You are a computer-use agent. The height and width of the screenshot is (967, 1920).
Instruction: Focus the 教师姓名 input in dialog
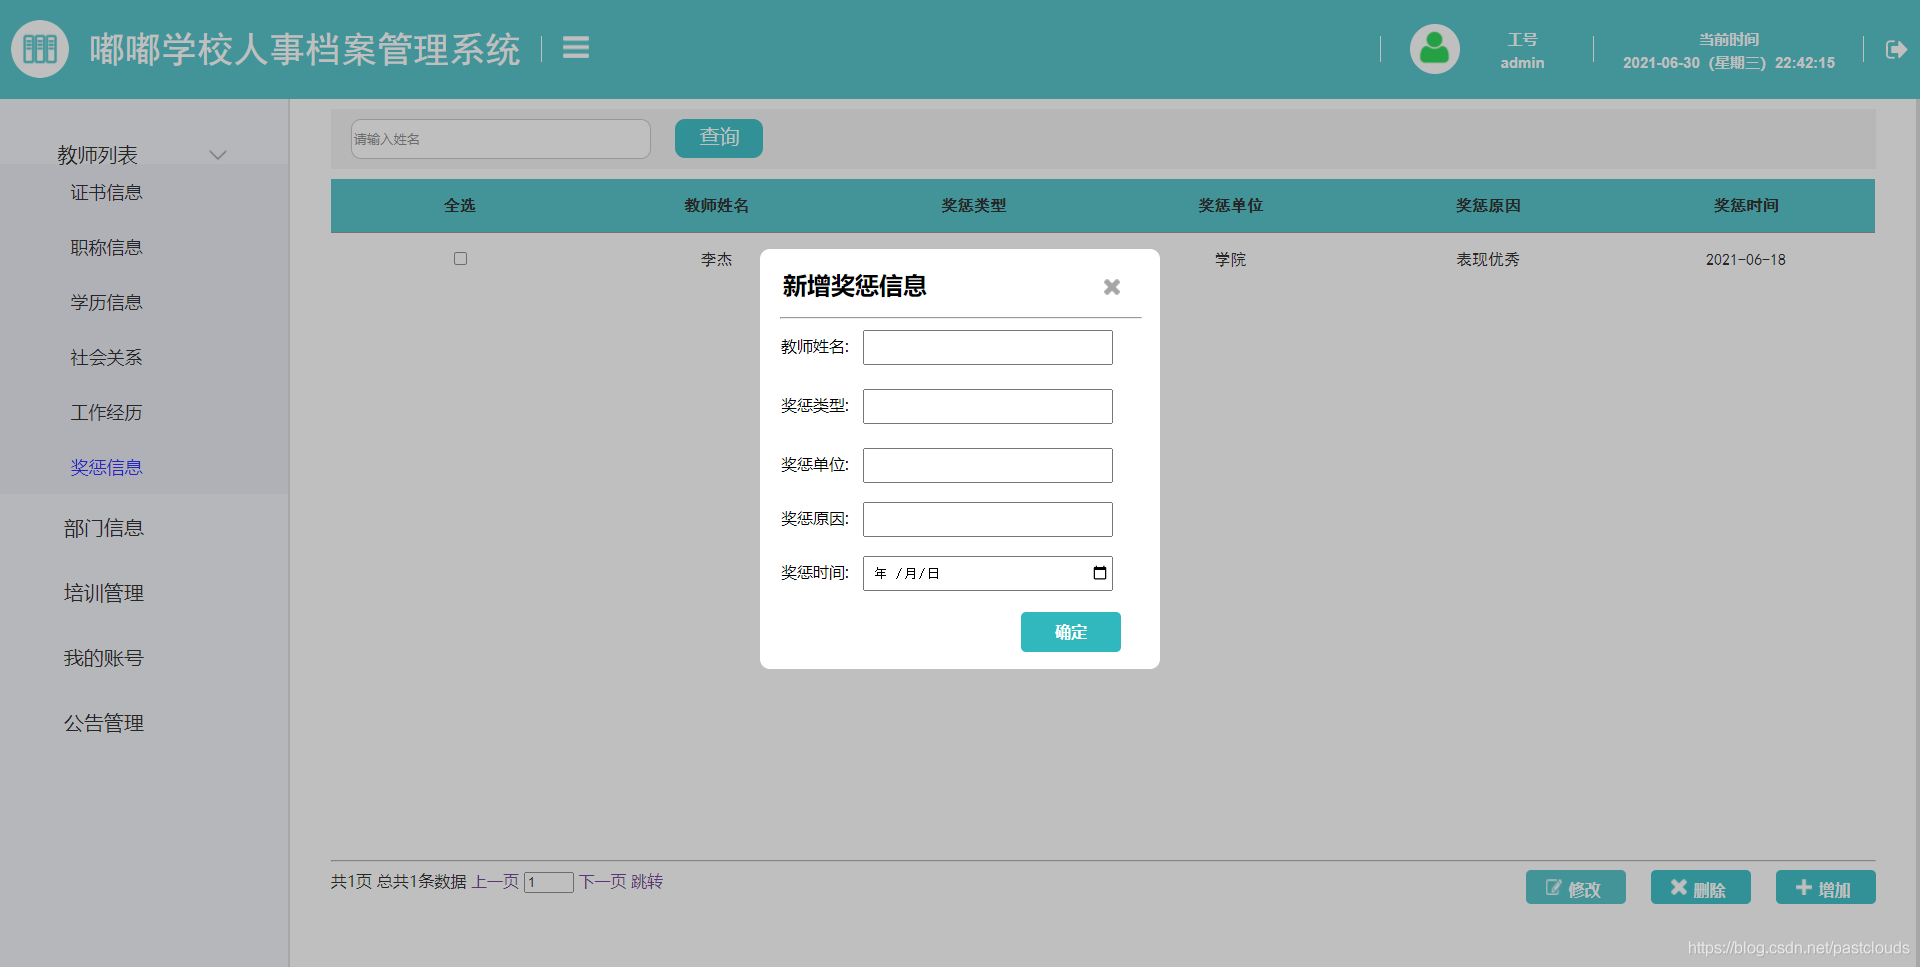coord(988,347)
